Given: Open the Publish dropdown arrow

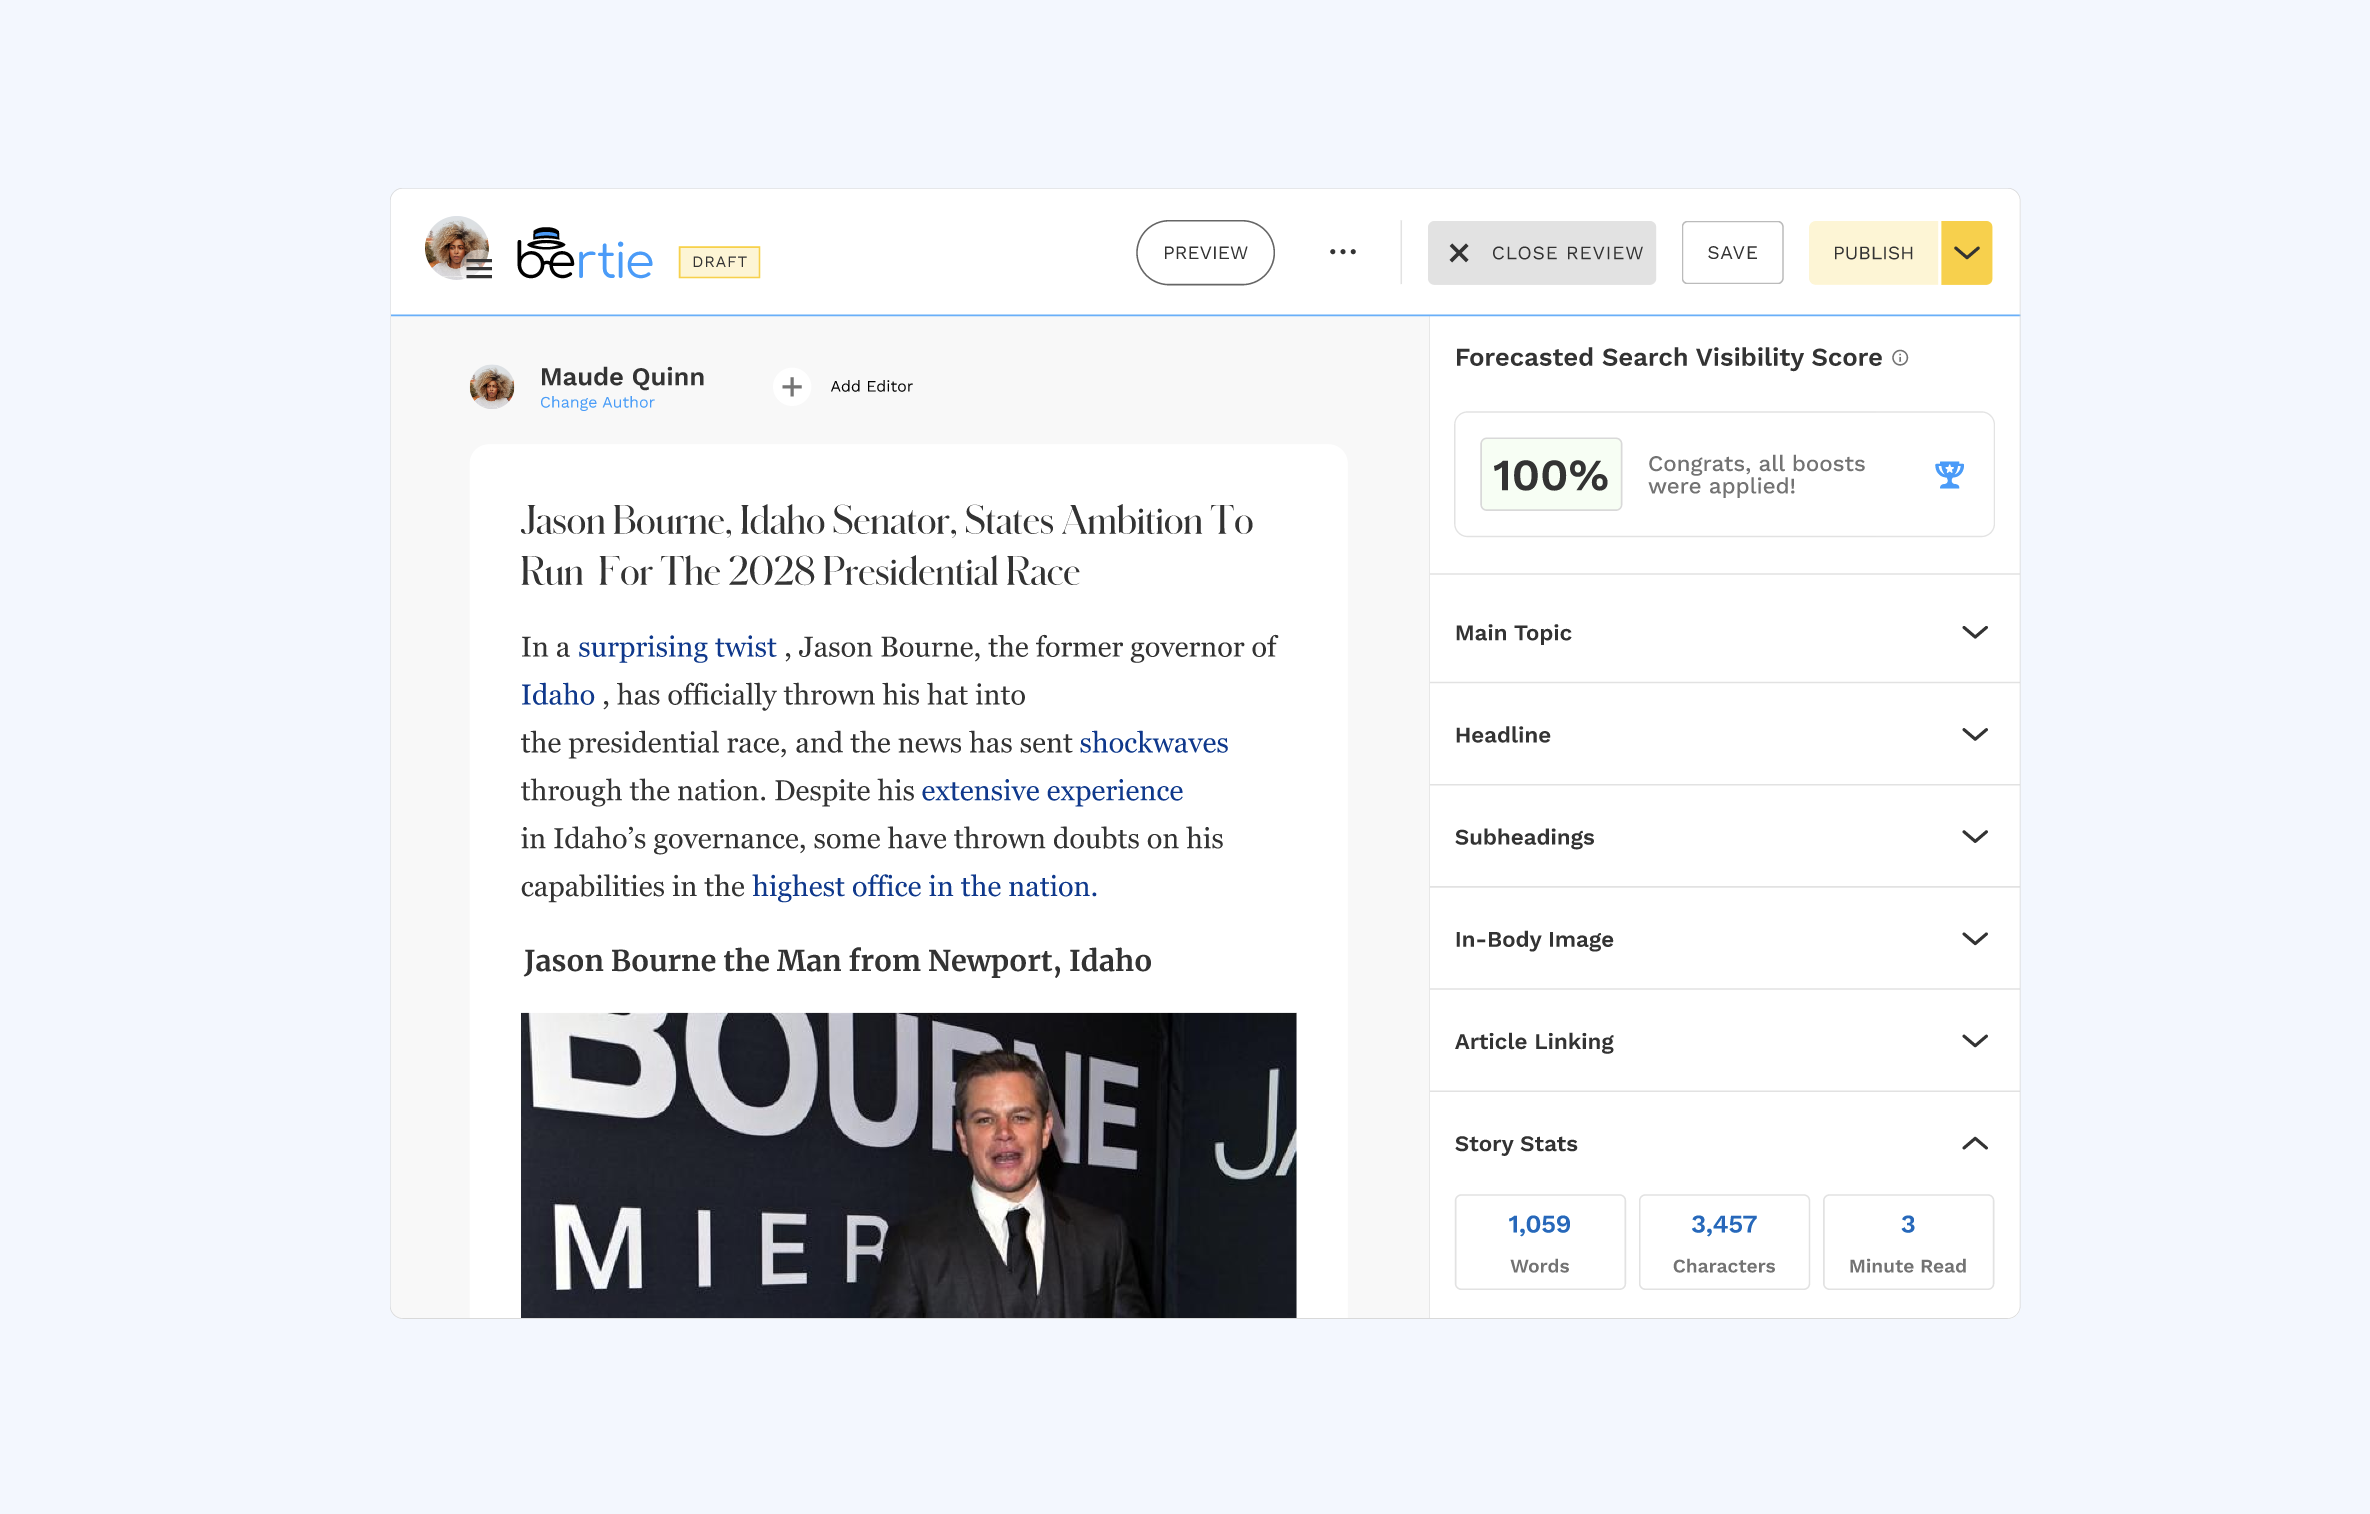Looking at the screenshot, I should (x=1966, y=253).
